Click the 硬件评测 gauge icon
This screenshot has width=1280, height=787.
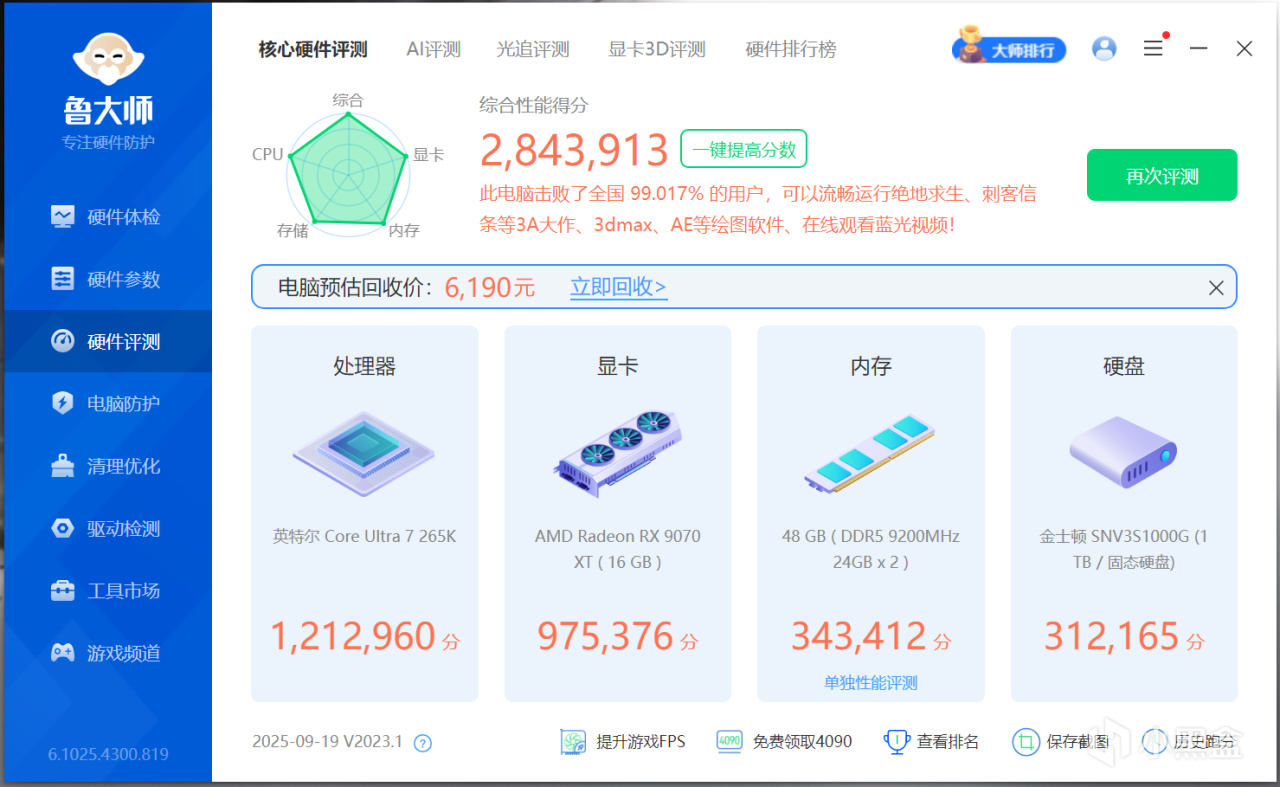click(63, 341)
